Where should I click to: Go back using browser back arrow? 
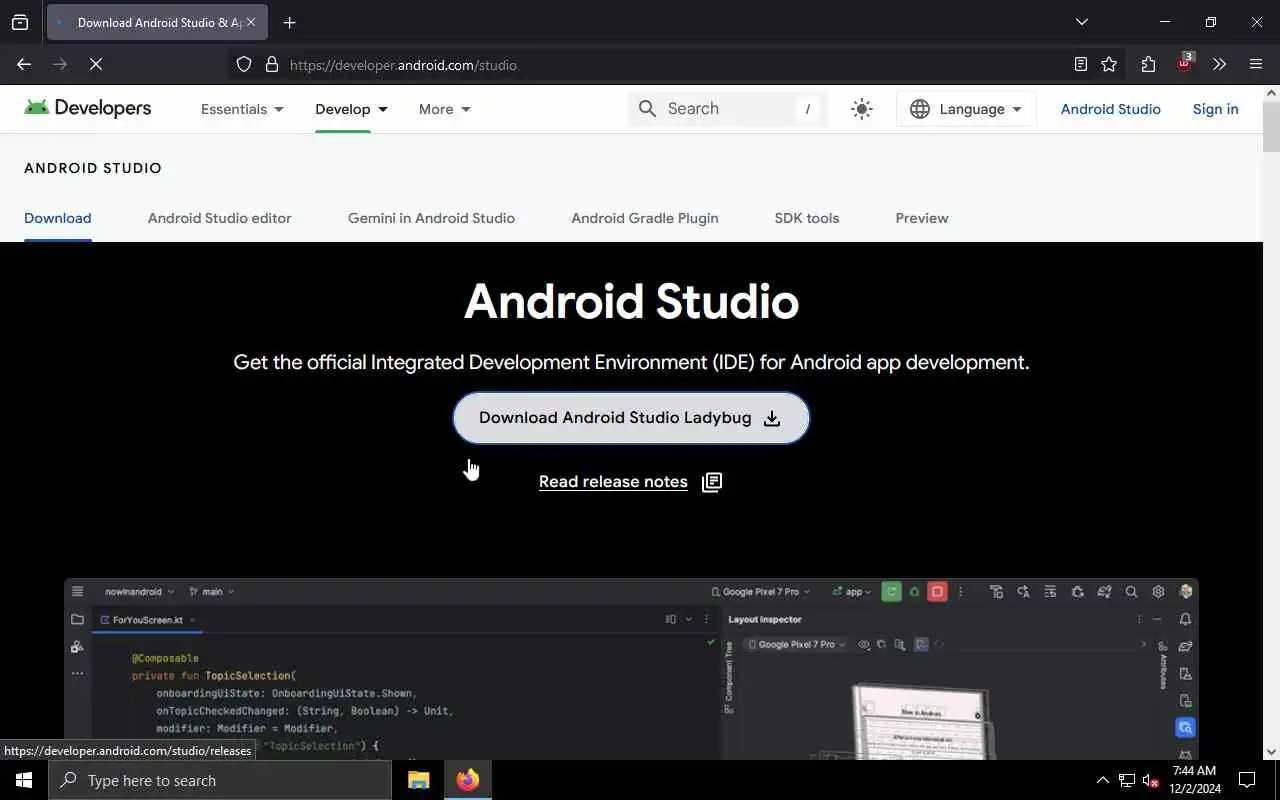24,64
